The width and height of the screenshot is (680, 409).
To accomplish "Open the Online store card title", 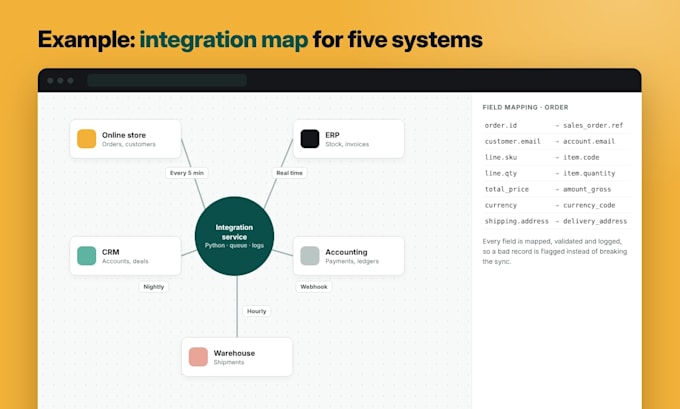I will (x=124, y=135).
